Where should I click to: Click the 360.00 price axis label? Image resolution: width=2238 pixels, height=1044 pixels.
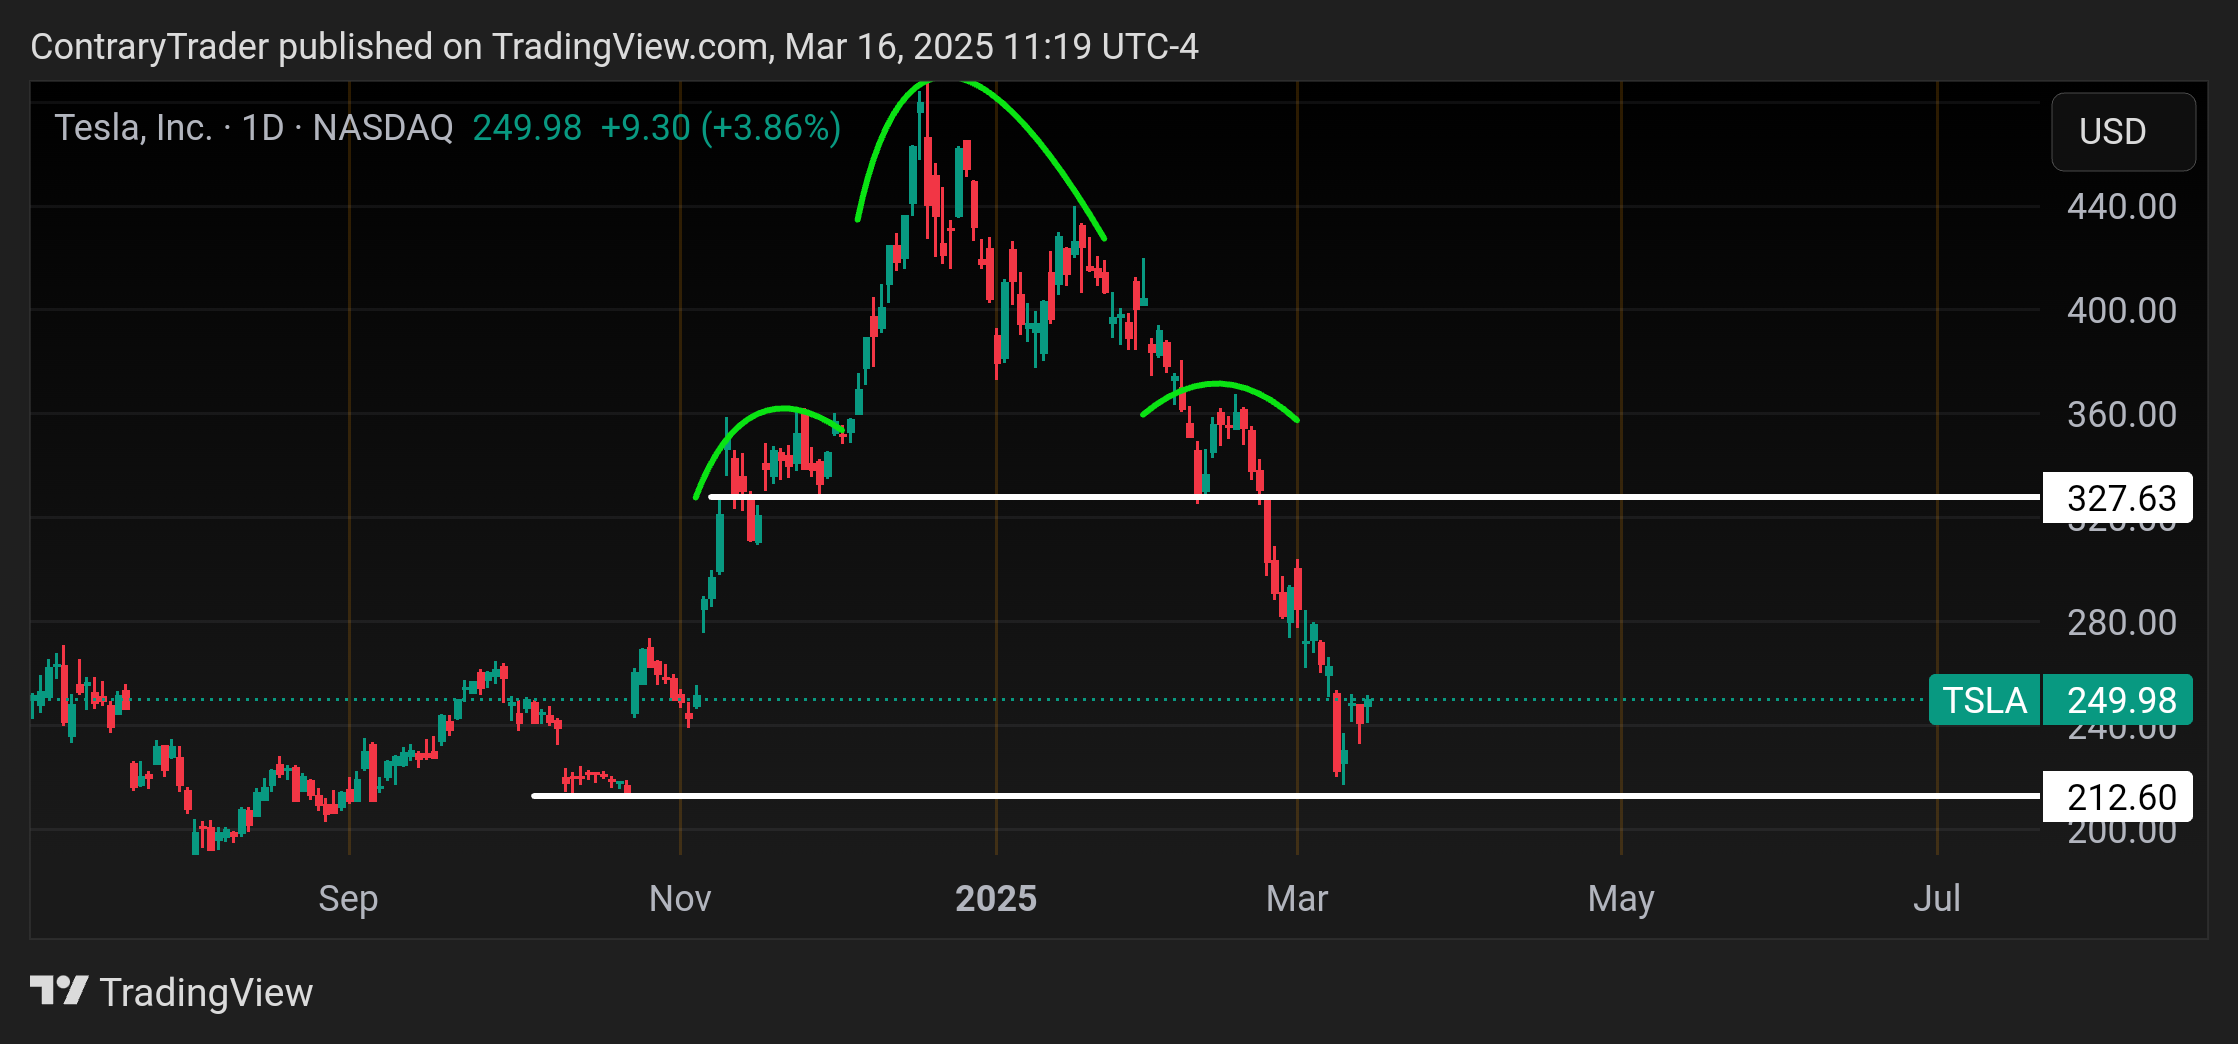[2122, 415]
